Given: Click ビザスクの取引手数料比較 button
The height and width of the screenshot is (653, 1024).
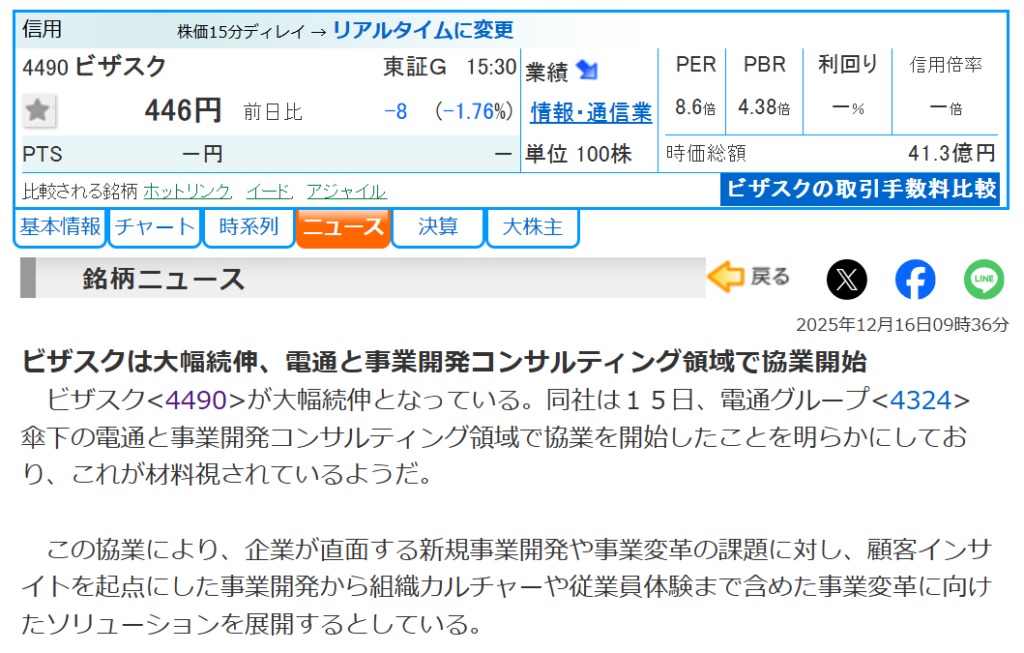Looking at the screenshot, I should click(860, 188).
